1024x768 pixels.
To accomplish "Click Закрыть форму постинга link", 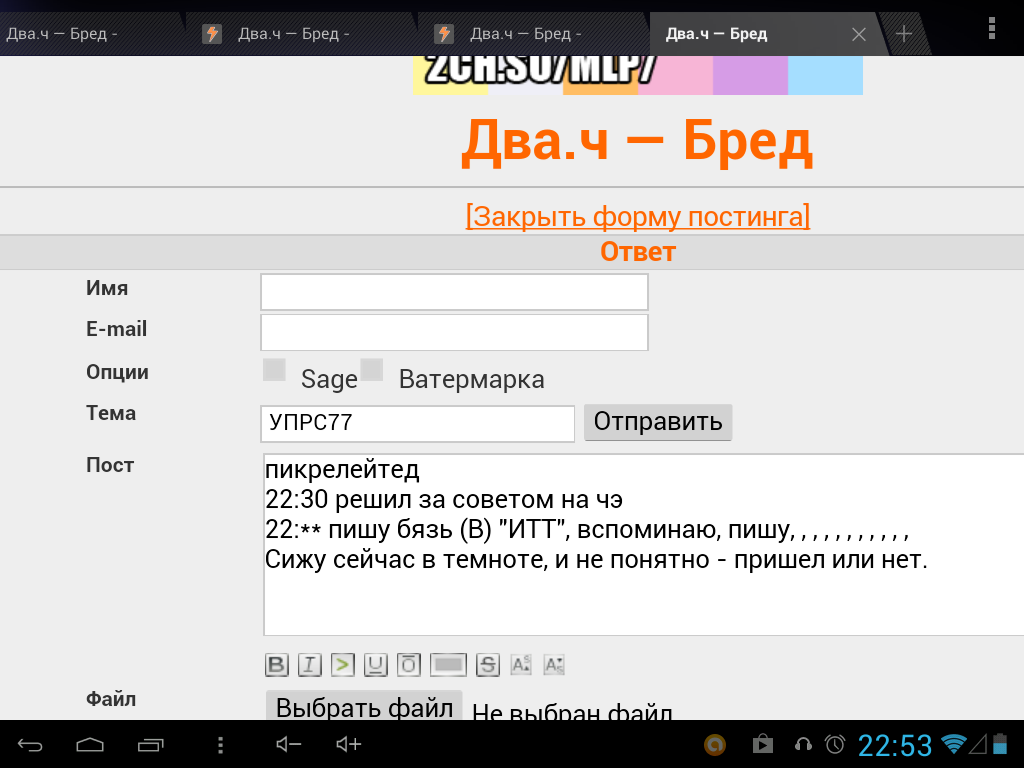I will [638, 216].
